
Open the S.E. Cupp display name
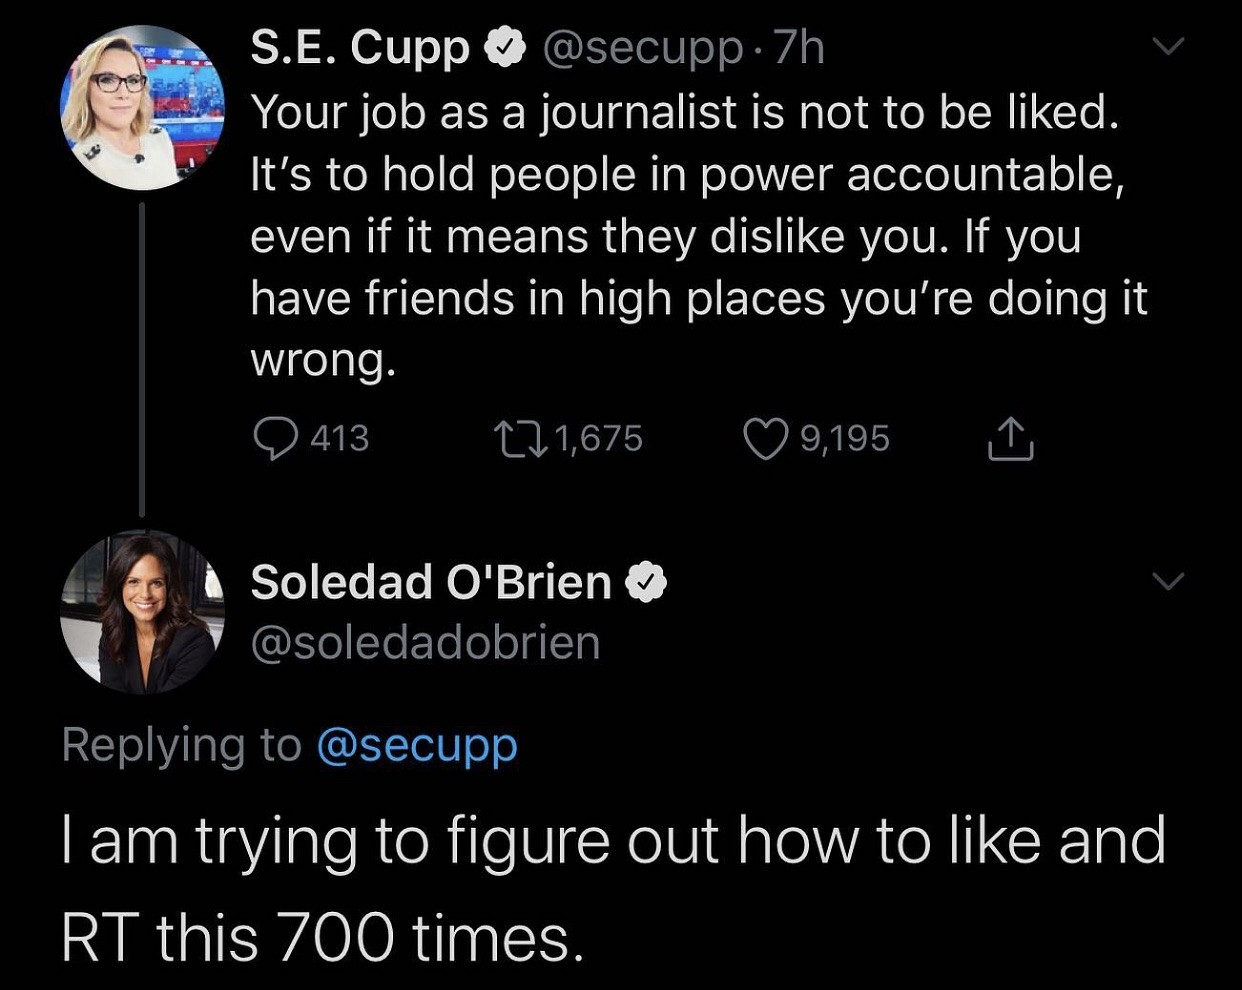pos(359,46)
